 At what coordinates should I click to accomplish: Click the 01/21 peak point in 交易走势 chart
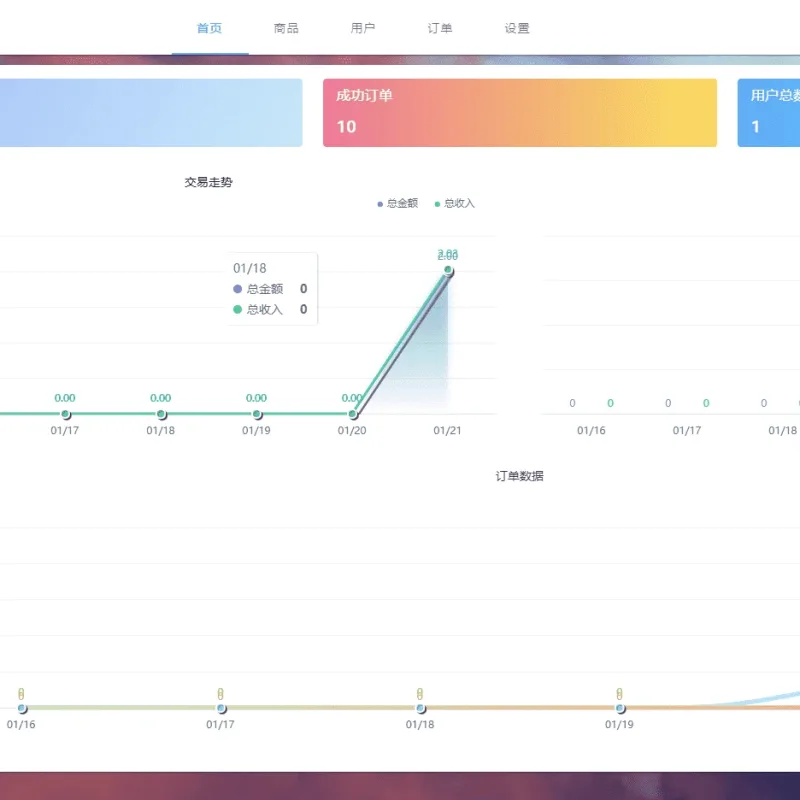[x=448, y=270]
